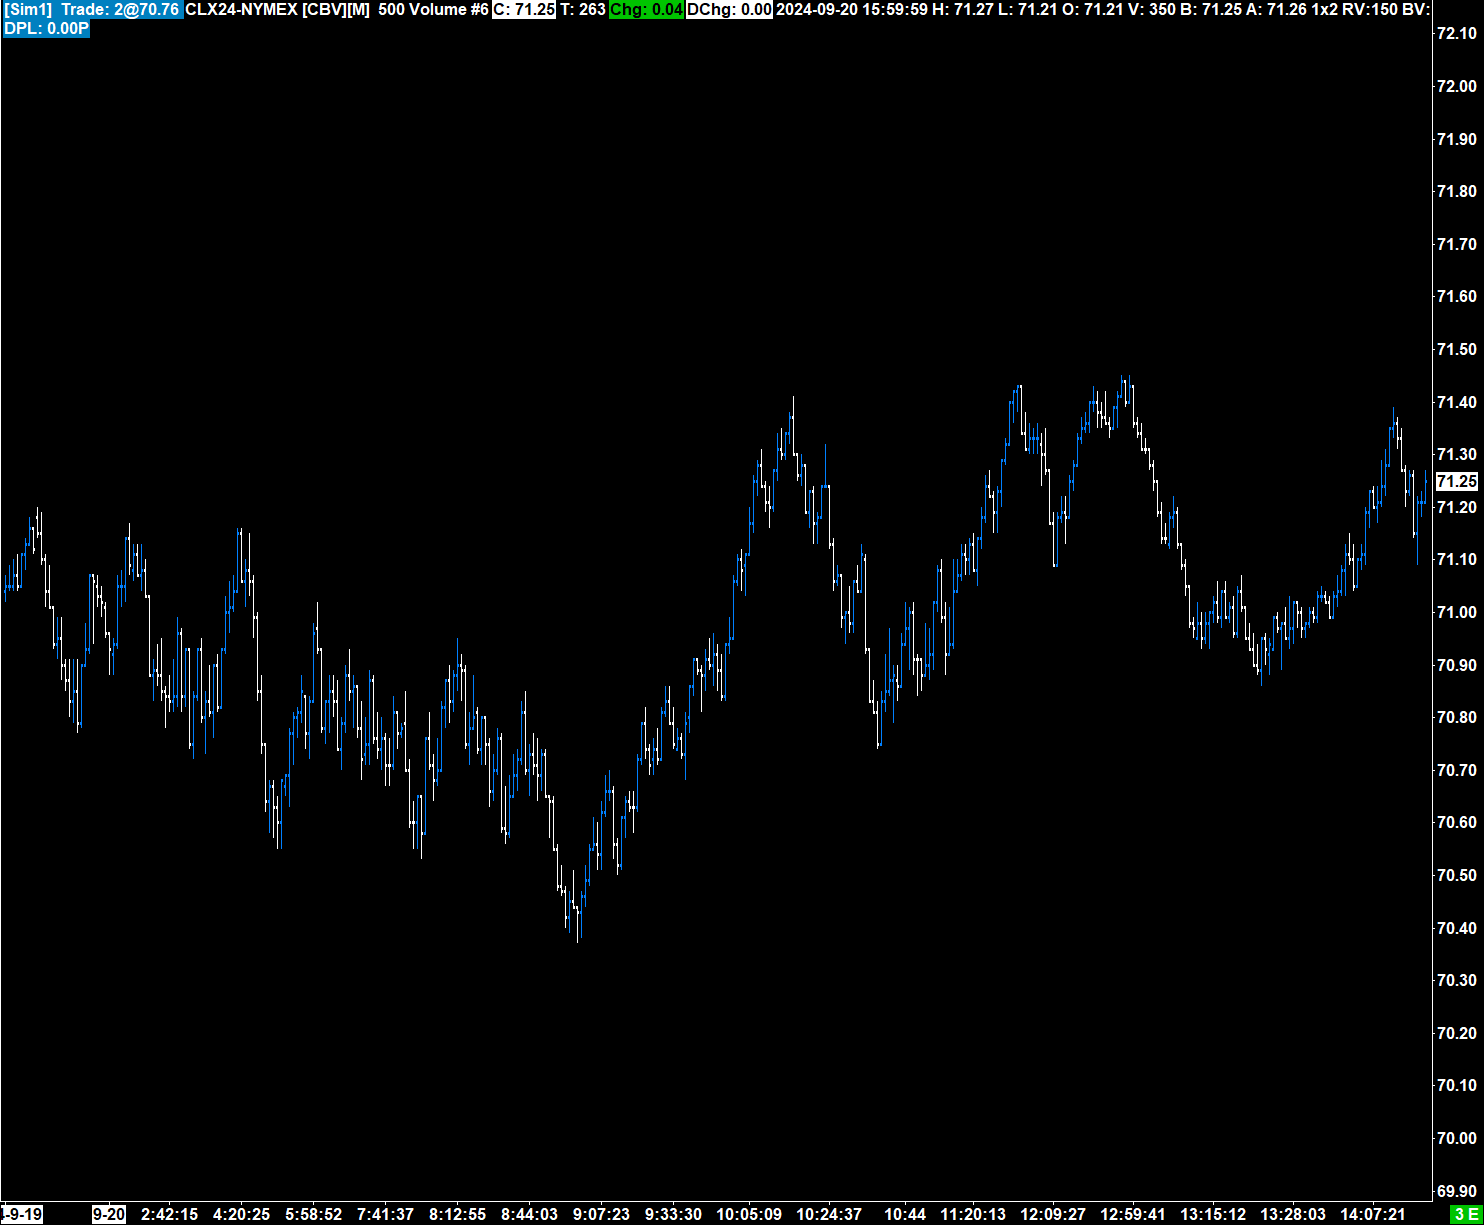The height and width of the screenshot is (1225, 1484).
Task: Click the 13:28:03 time axis label
Action: tap(1293, 1214)
